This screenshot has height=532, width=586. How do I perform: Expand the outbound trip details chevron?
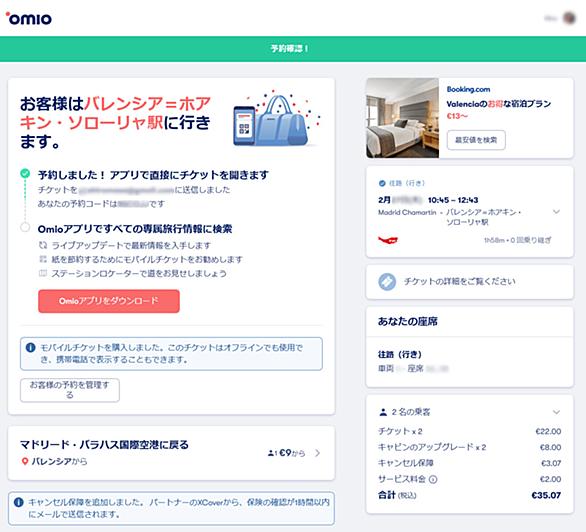pyautogui.click(x=556, y=211)
